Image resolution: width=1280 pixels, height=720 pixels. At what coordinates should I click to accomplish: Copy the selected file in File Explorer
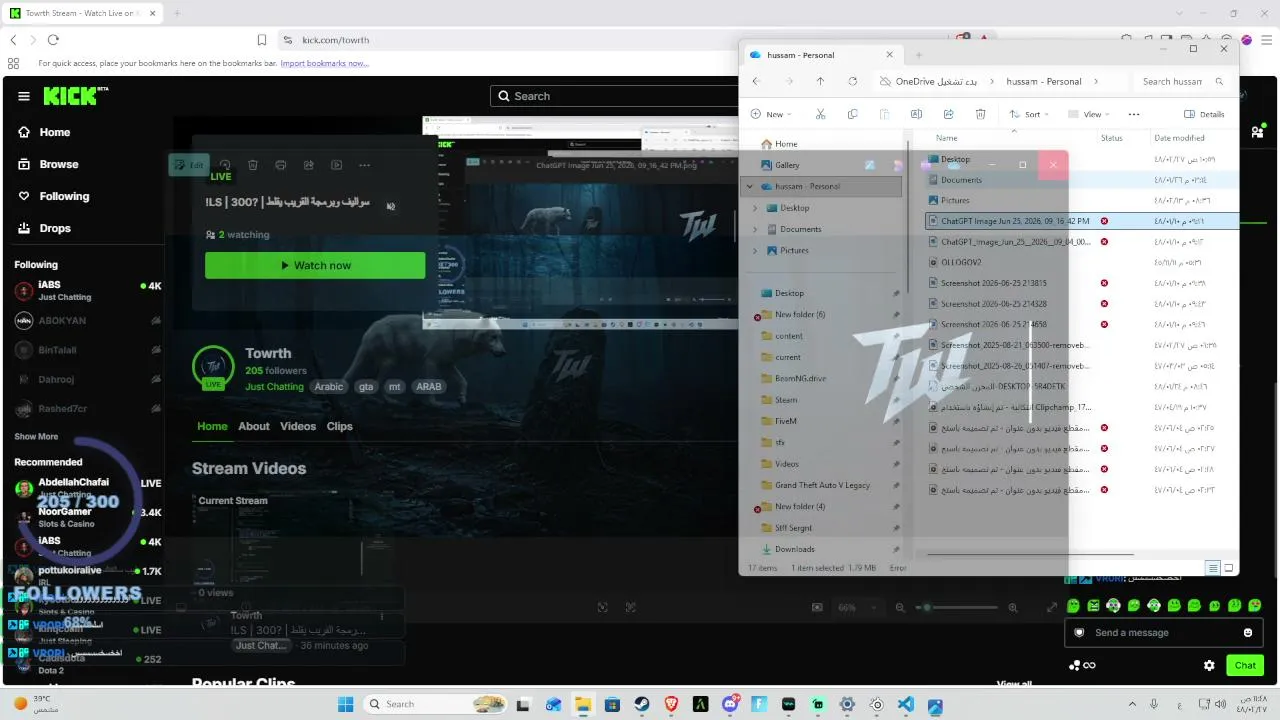pyautogui.click(x=852, y=114)
